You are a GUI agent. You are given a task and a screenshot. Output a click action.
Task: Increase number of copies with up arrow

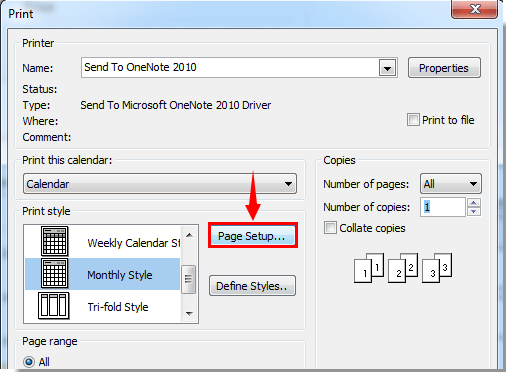[x=474, y=202]
